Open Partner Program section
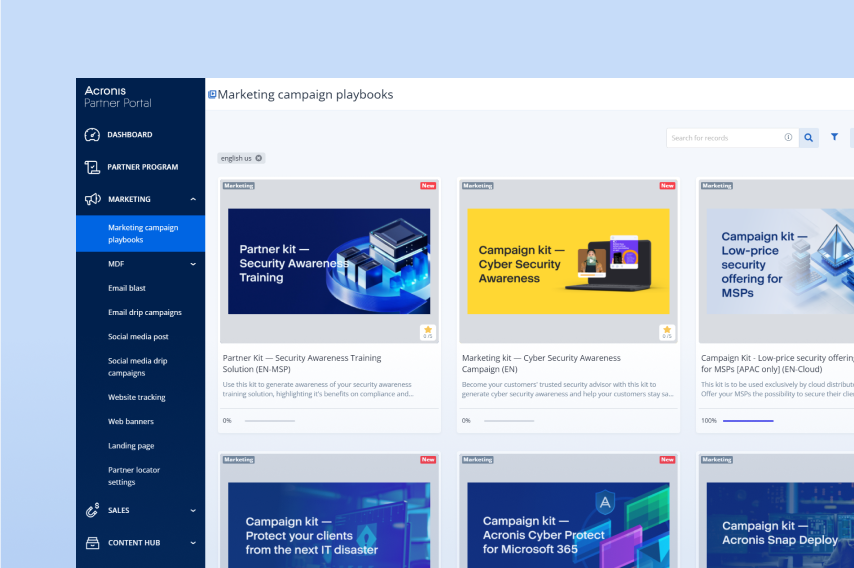854x568 pixels. pos(143,167)
